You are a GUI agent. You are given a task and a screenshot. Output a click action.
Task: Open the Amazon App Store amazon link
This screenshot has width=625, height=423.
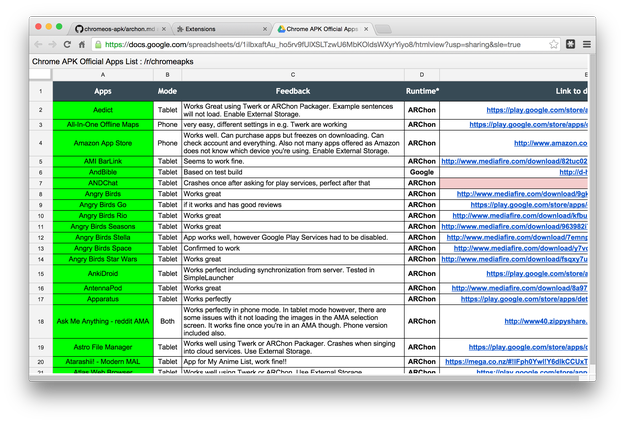[550, 143]
